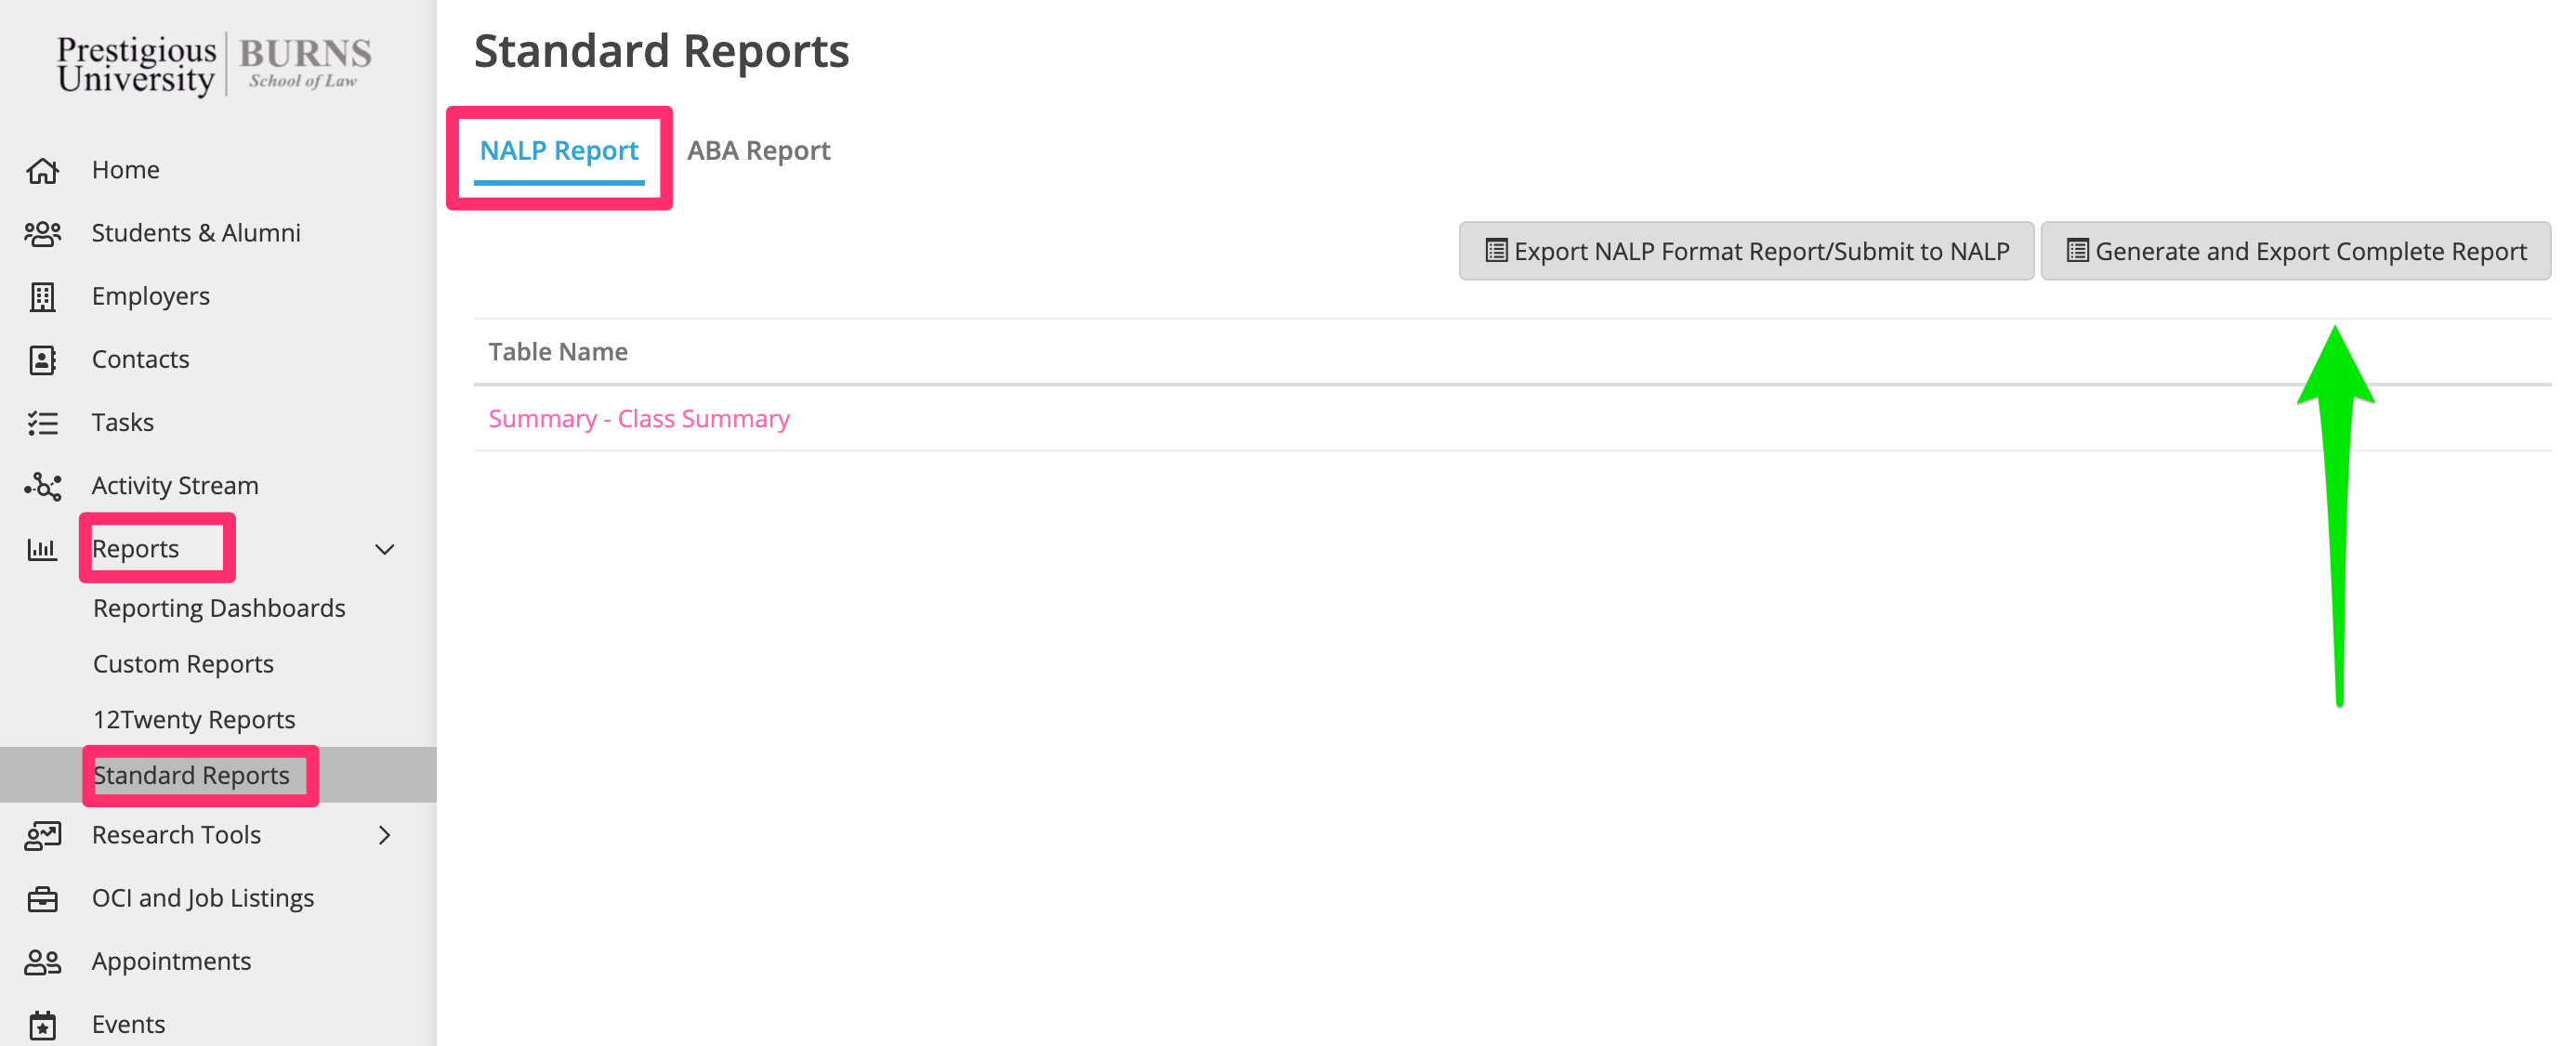Click the OCI and Job Listings briefcase icon

pyautogui.click(x=42, y=899)
